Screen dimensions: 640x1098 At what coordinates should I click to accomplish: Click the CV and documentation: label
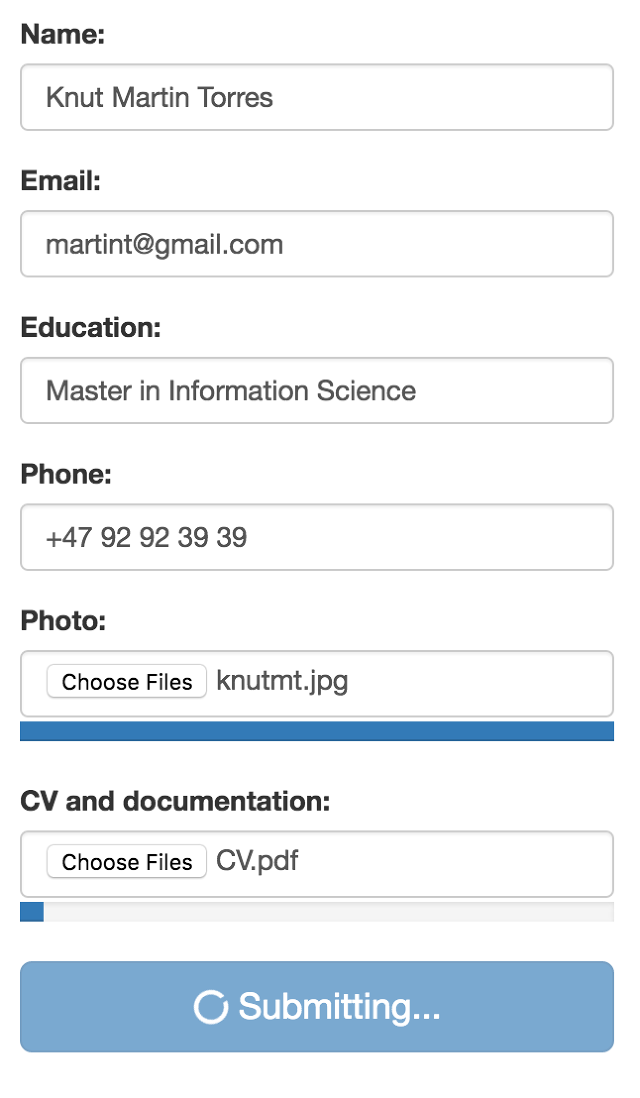coord(175,801)
